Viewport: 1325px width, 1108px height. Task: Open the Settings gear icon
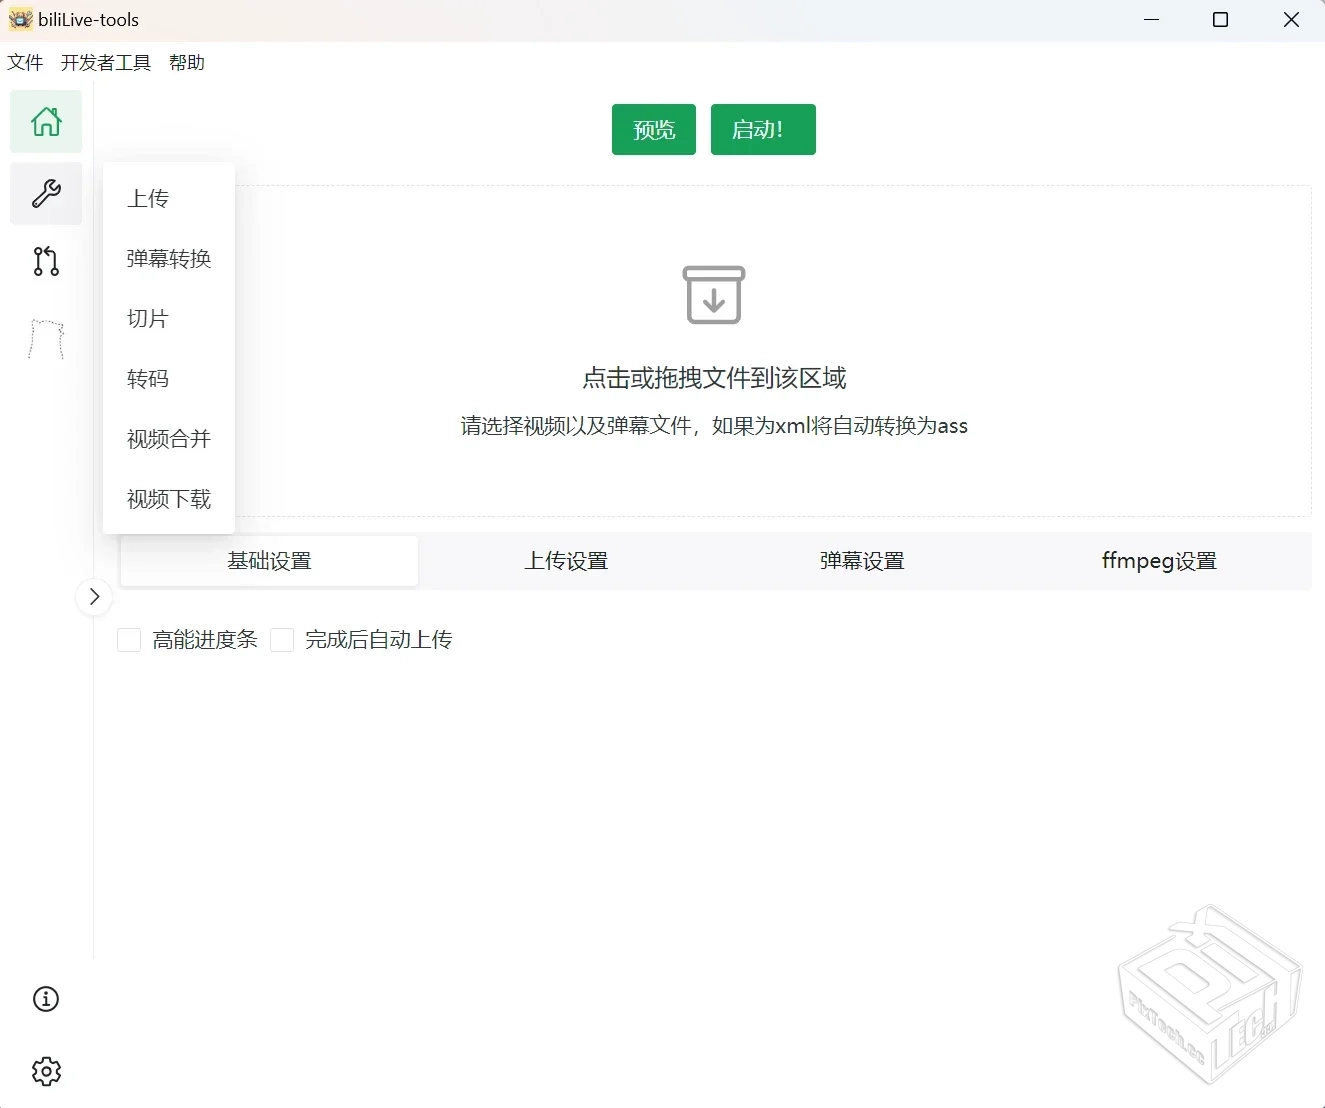pos(45,1071)
